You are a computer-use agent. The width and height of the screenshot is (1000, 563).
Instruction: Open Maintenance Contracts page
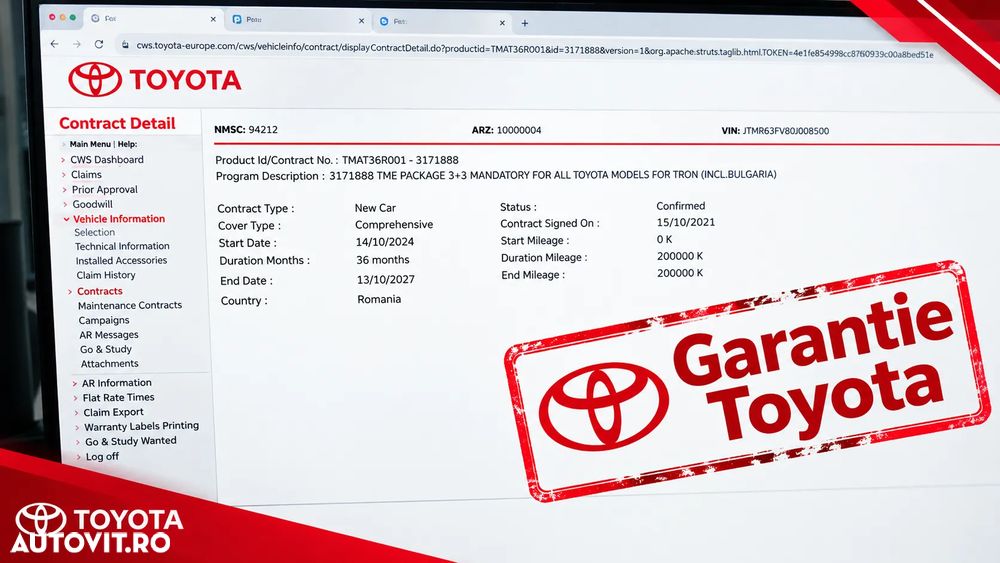tap(129, 305)
